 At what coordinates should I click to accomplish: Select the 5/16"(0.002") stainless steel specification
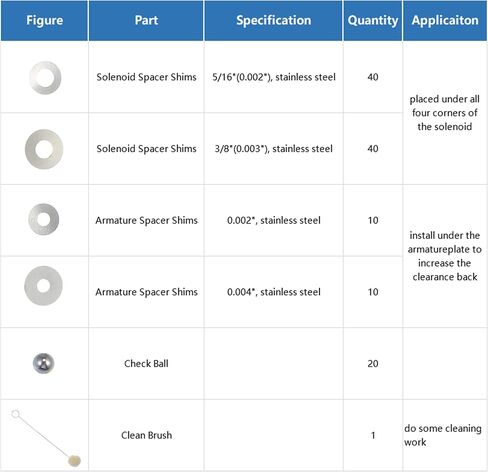(274, 77)
